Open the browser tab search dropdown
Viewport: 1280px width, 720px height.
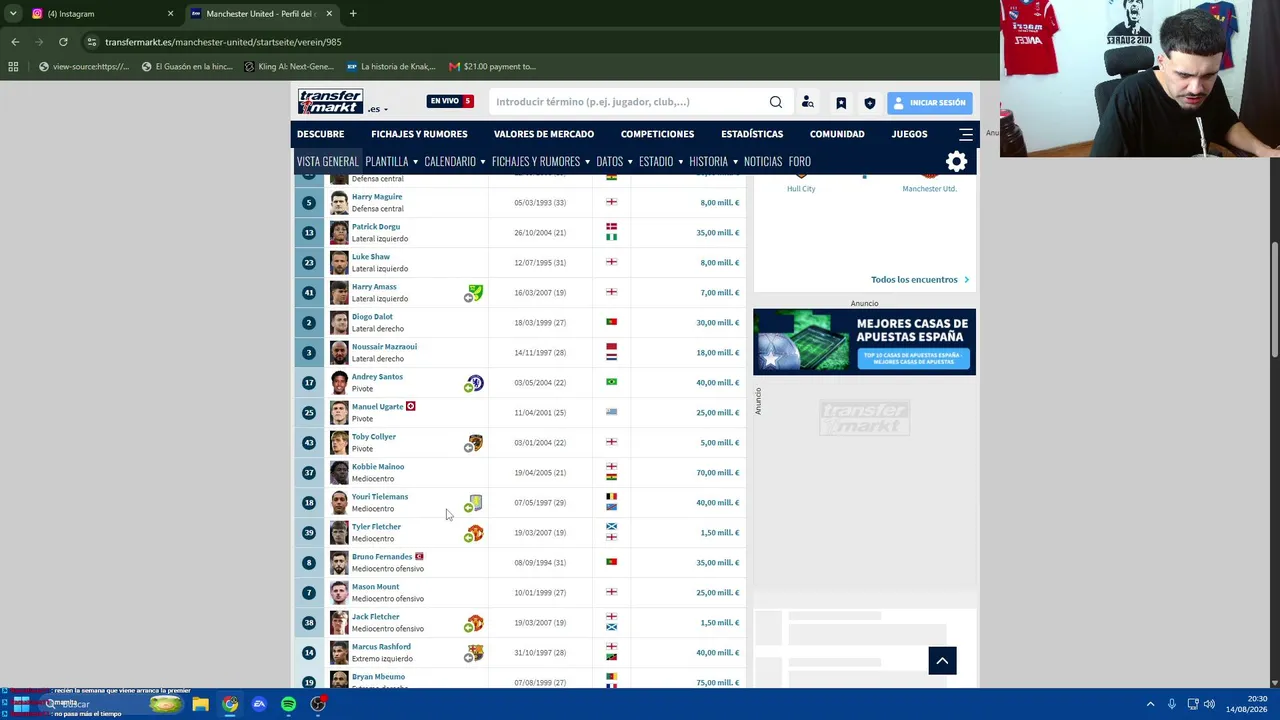13,14
